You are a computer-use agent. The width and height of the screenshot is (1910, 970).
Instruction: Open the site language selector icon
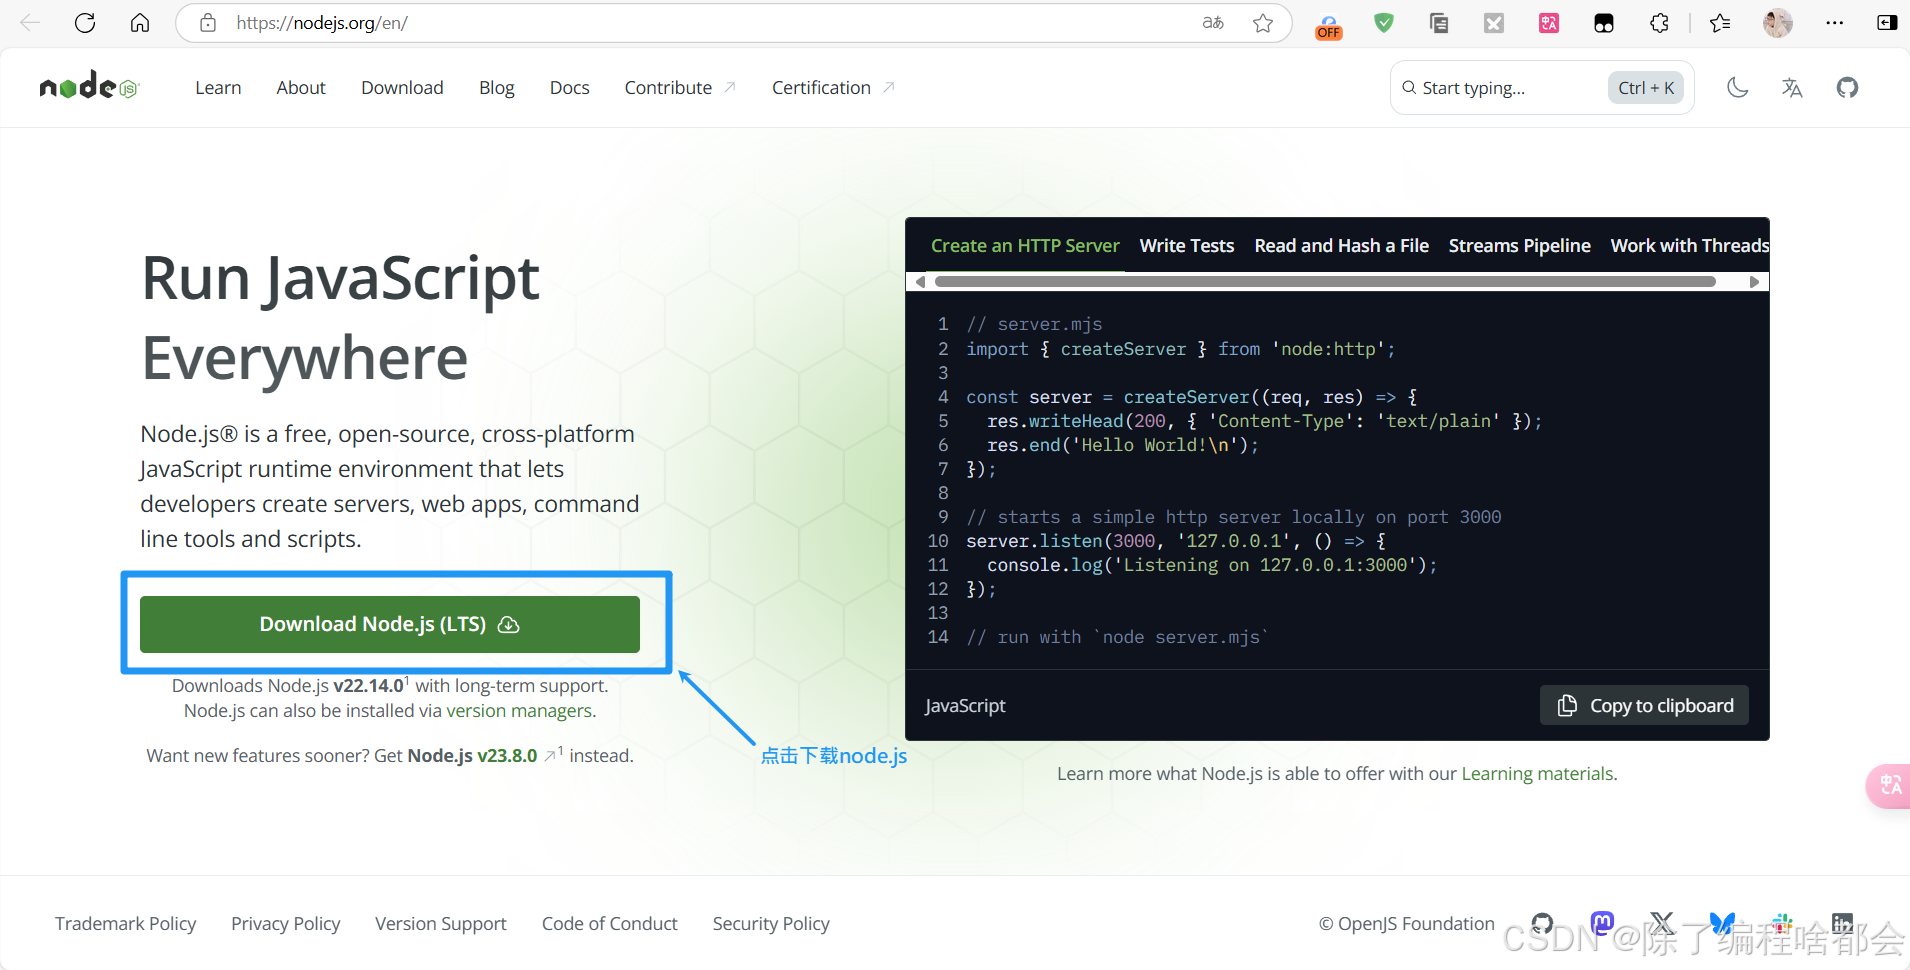click(1792, 88)
